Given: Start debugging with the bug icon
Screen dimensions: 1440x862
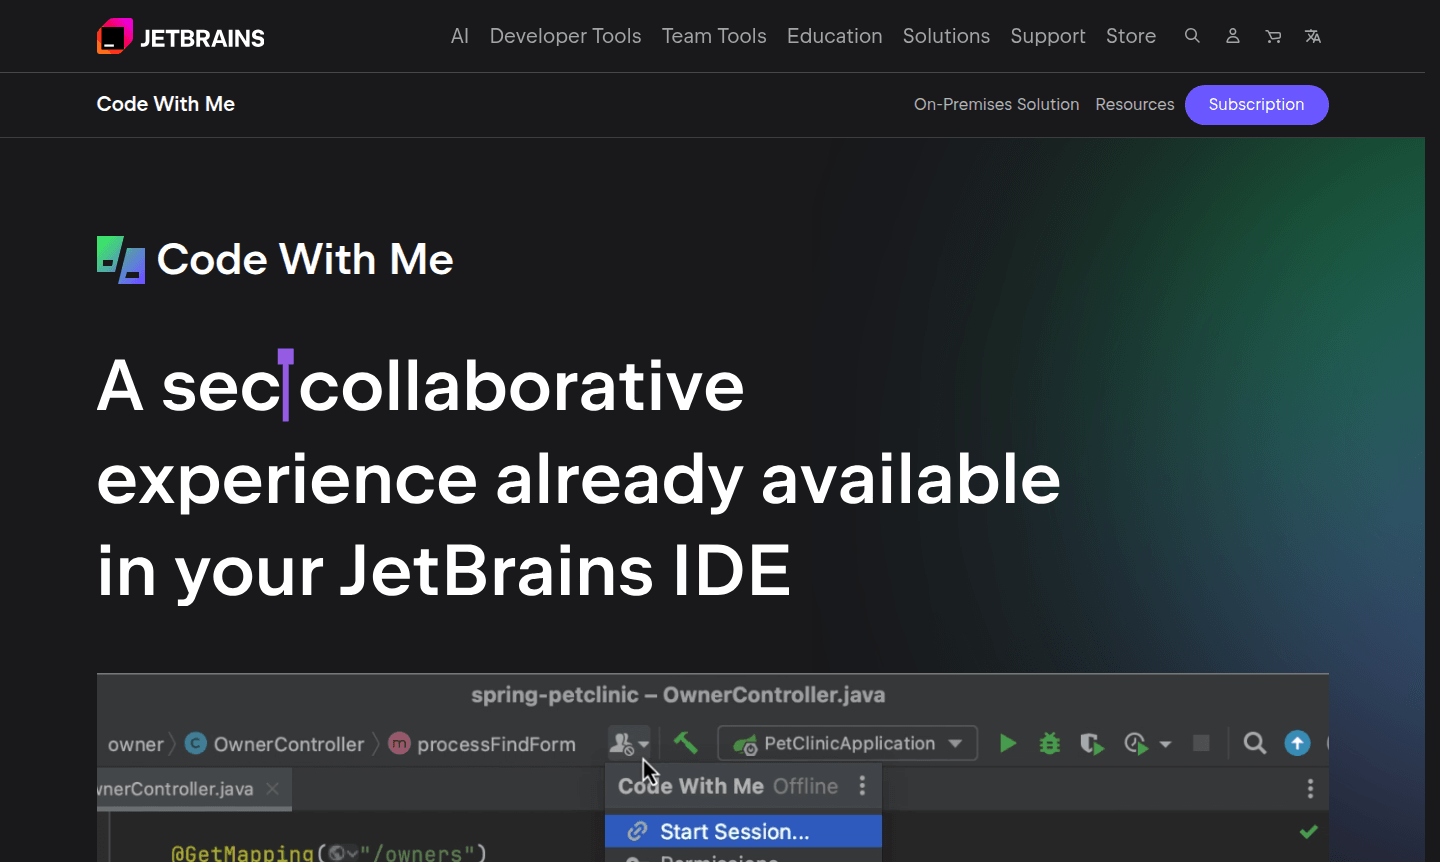Looking at the screenshot, I should (x=1048, y=743).
